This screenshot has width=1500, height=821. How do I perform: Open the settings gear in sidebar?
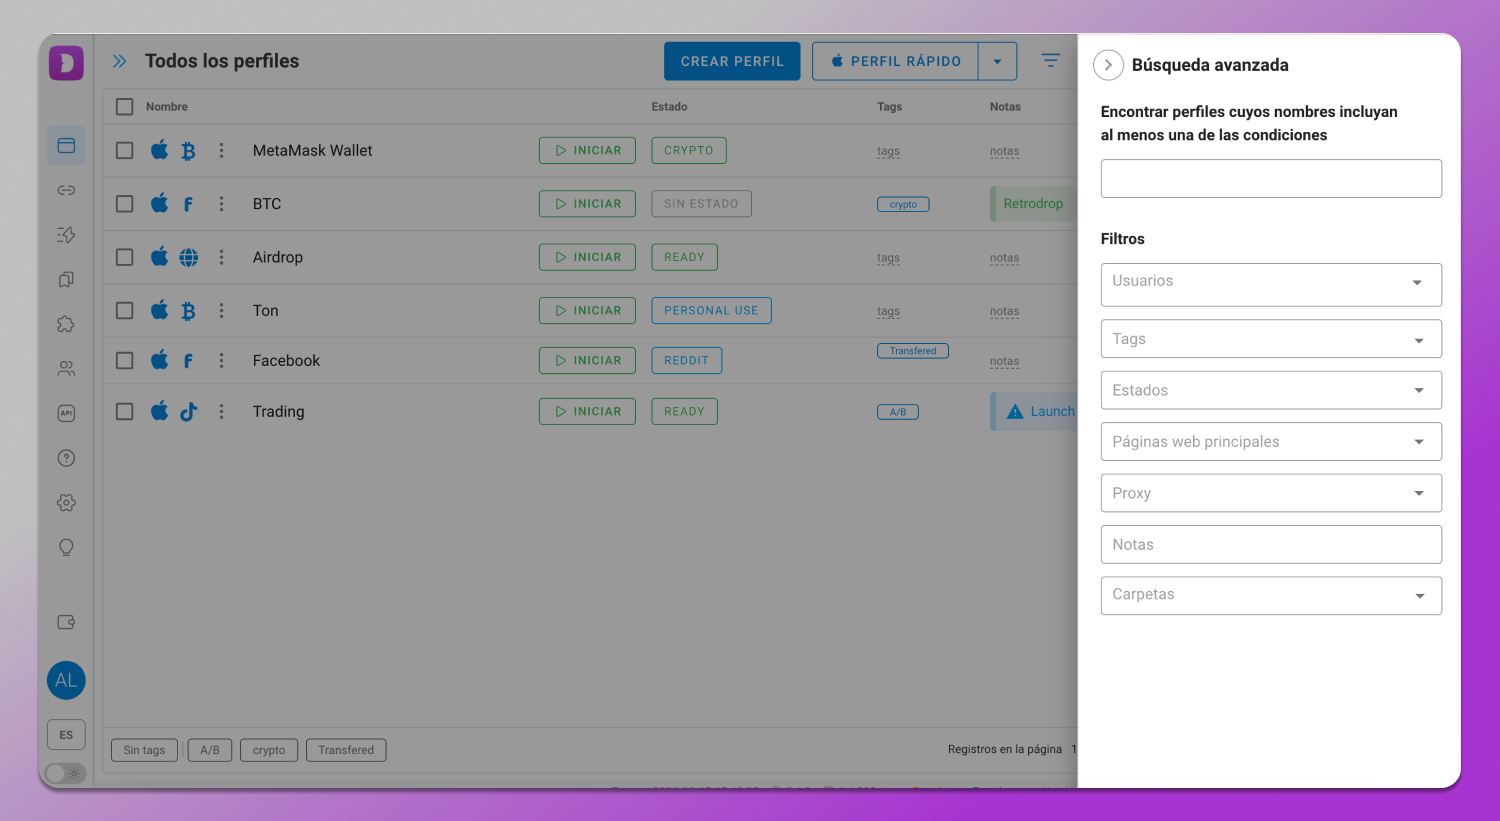(x=66, y=503)
